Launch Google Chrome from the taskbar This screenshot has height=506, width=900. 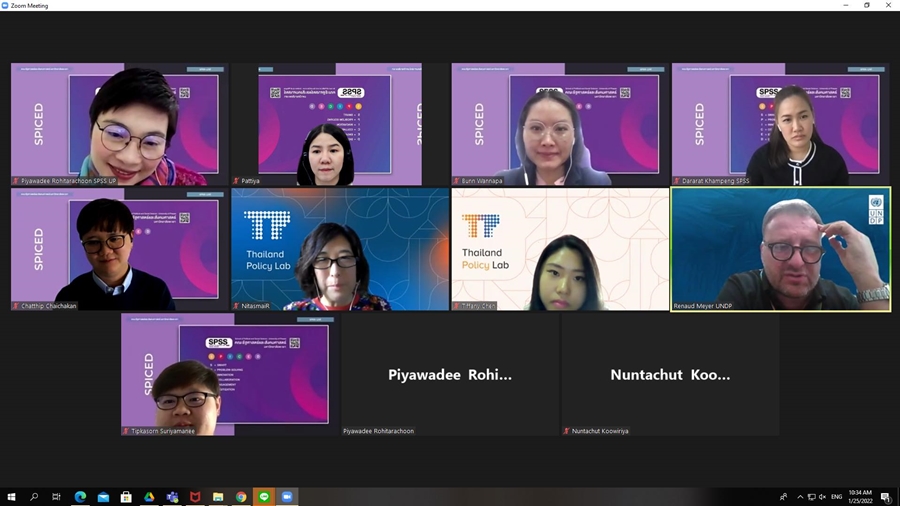tap(241, 497)
